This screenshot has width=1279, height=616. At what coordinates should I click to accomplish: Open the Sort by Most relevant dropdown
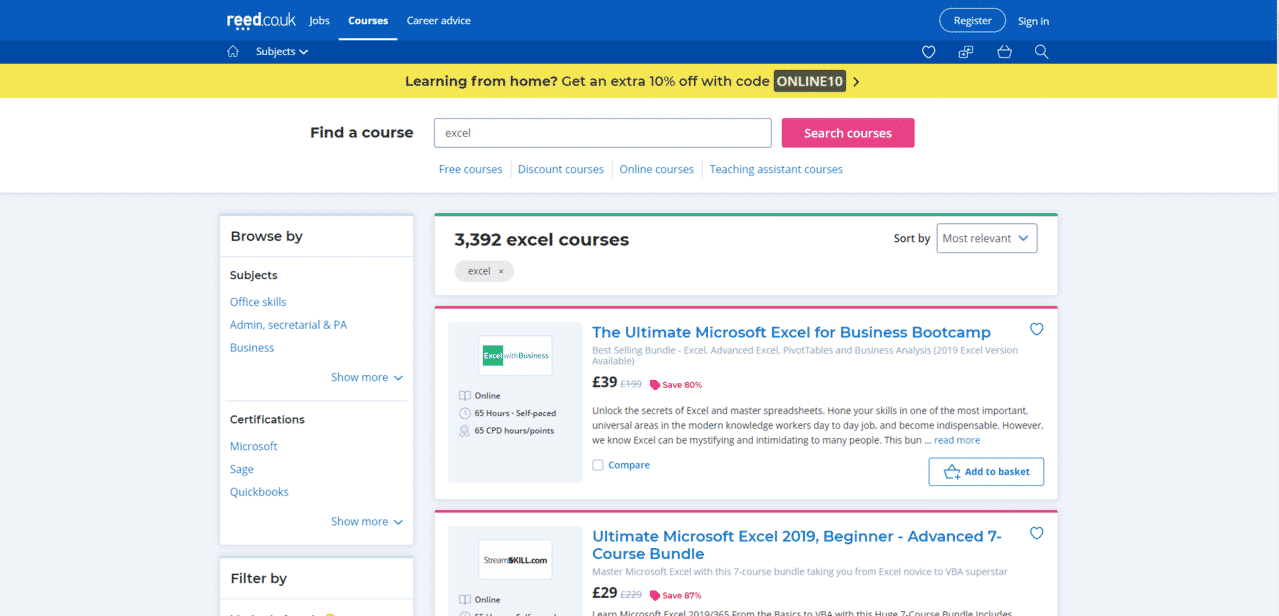[x=986, y=238]
